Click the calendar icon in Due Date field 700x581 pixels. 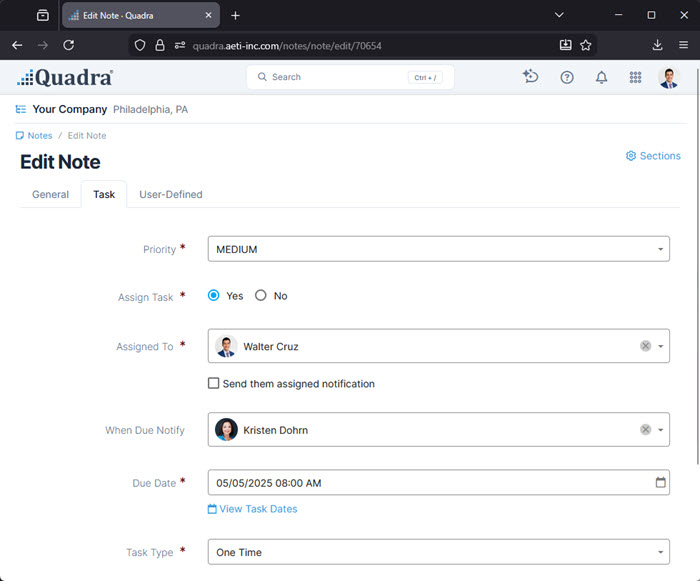click(x=661, y=483)
